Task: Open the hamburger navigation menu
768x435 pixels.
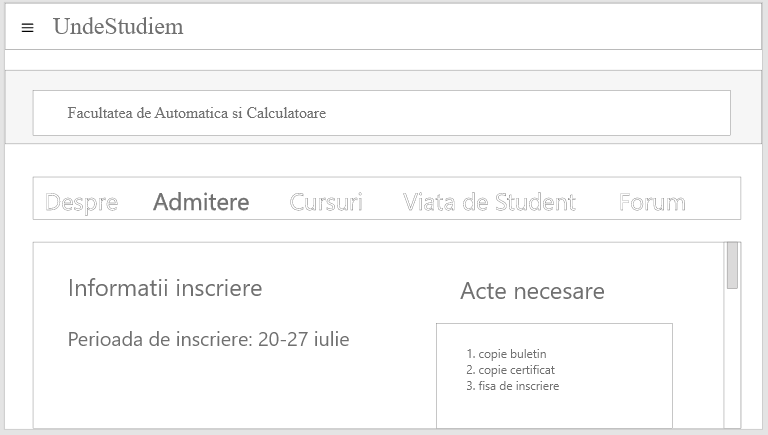Action: (27, 28)
